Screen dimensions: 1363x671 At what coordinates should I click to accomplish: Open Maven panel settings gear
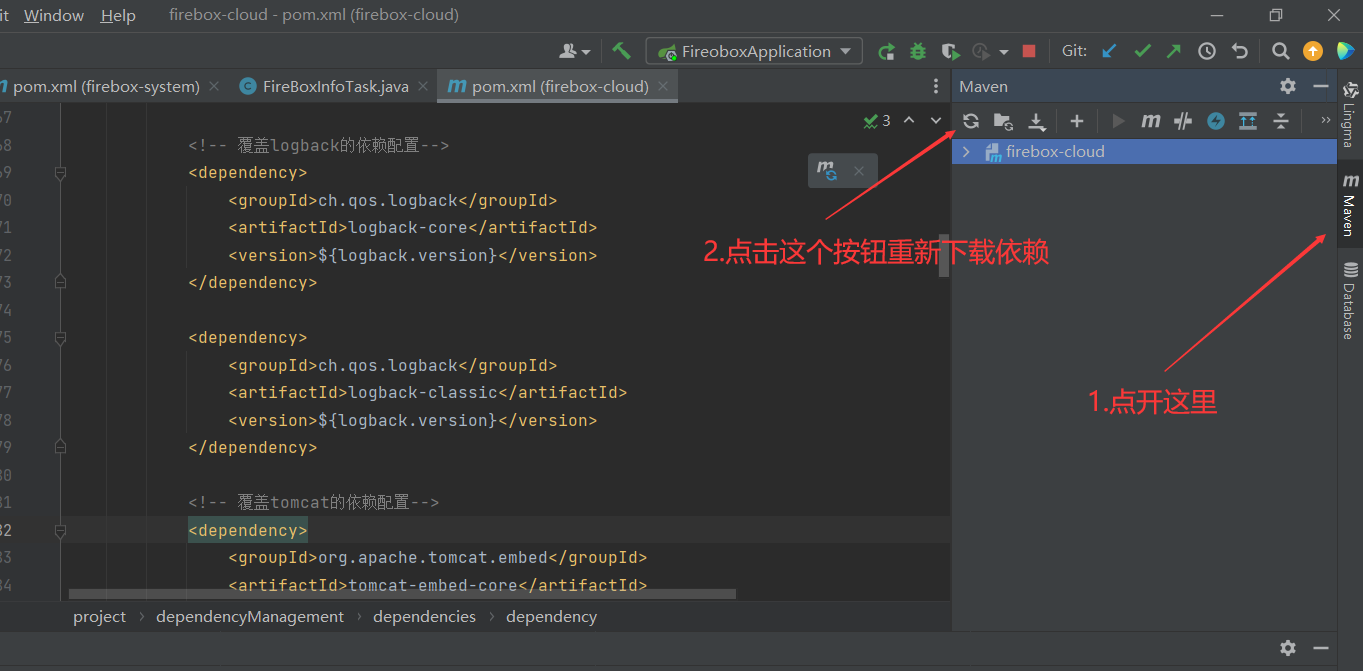click(1288, 86)
